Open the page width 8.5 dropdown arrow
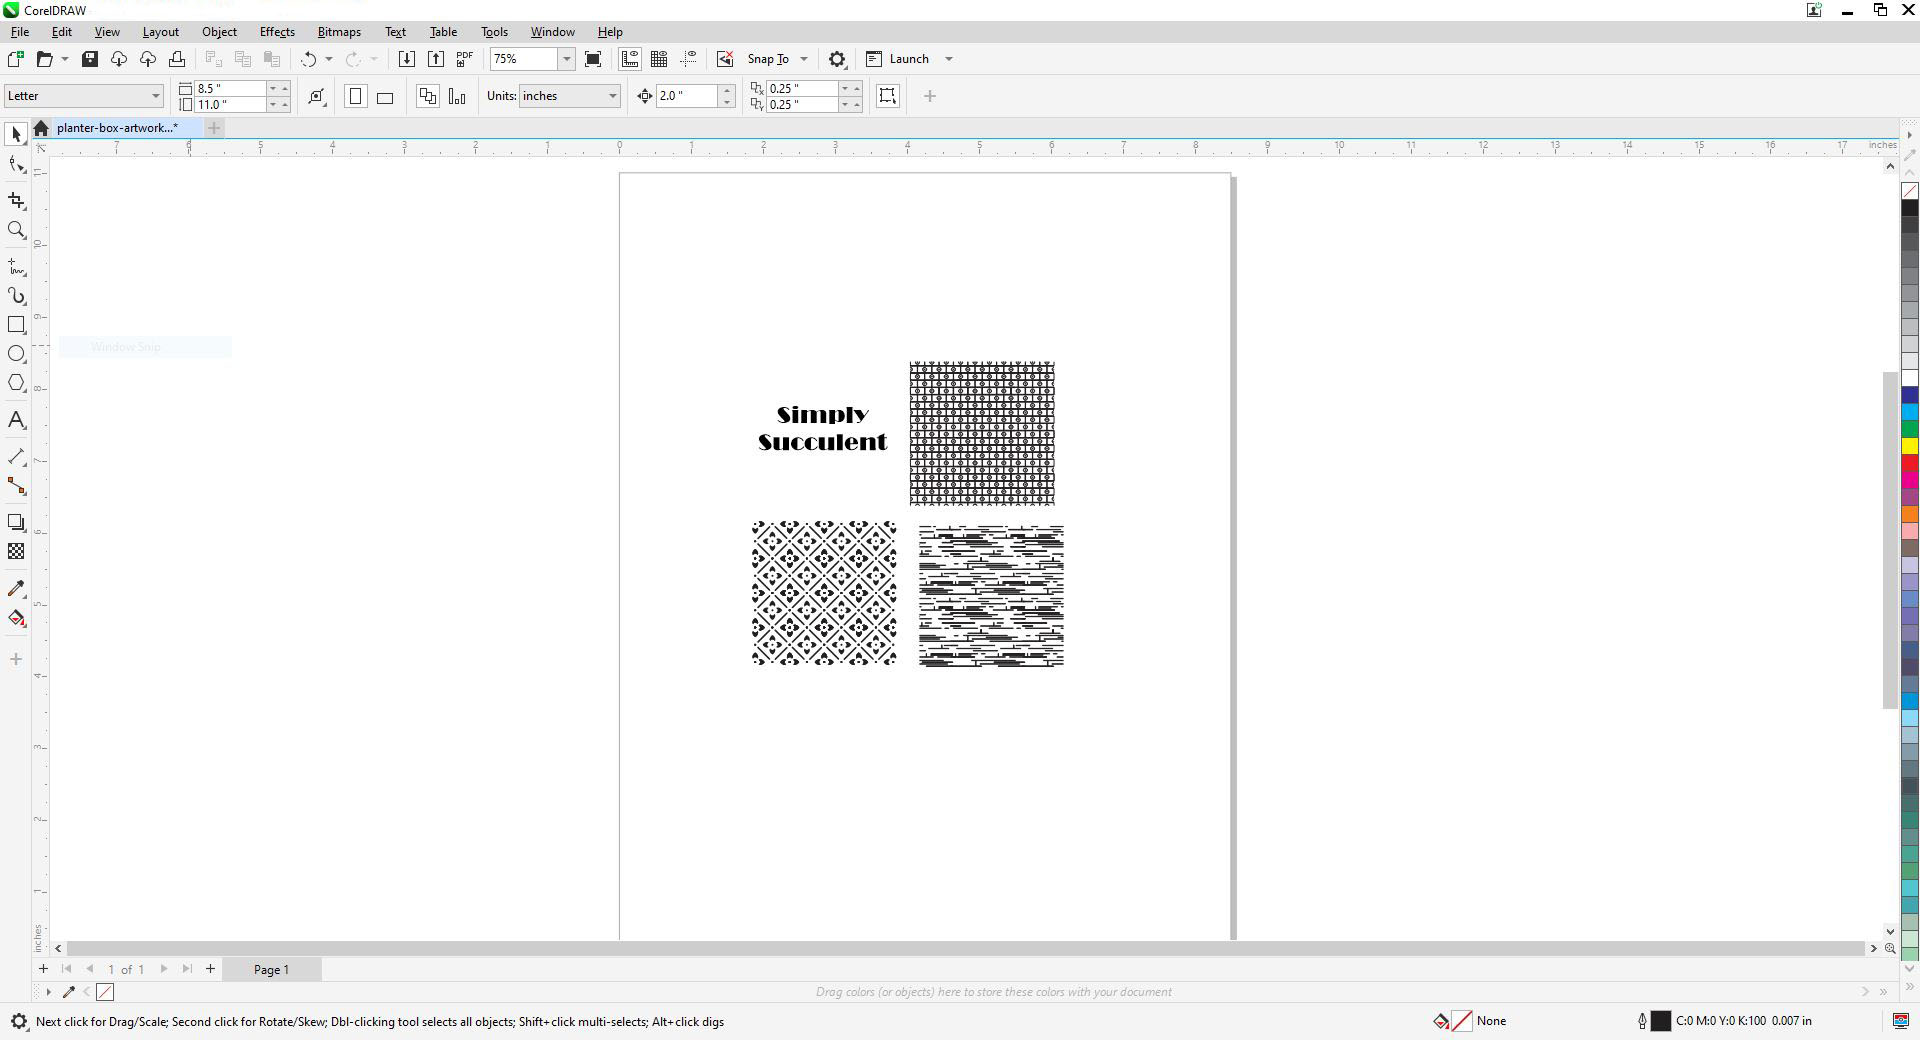1920x1040 pixels. pyautogui.click(x=272, y=88)
